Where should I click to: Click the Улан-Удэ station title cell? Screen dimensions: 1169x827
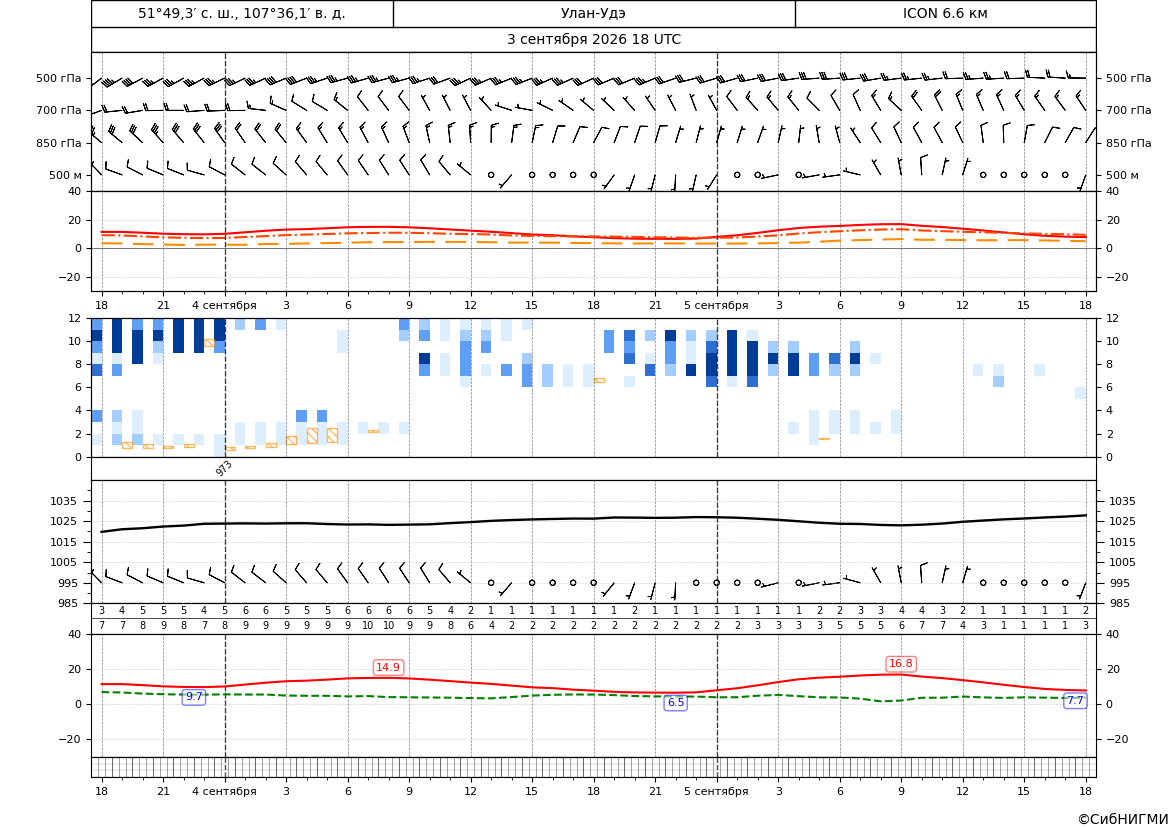tap(593, 13)
